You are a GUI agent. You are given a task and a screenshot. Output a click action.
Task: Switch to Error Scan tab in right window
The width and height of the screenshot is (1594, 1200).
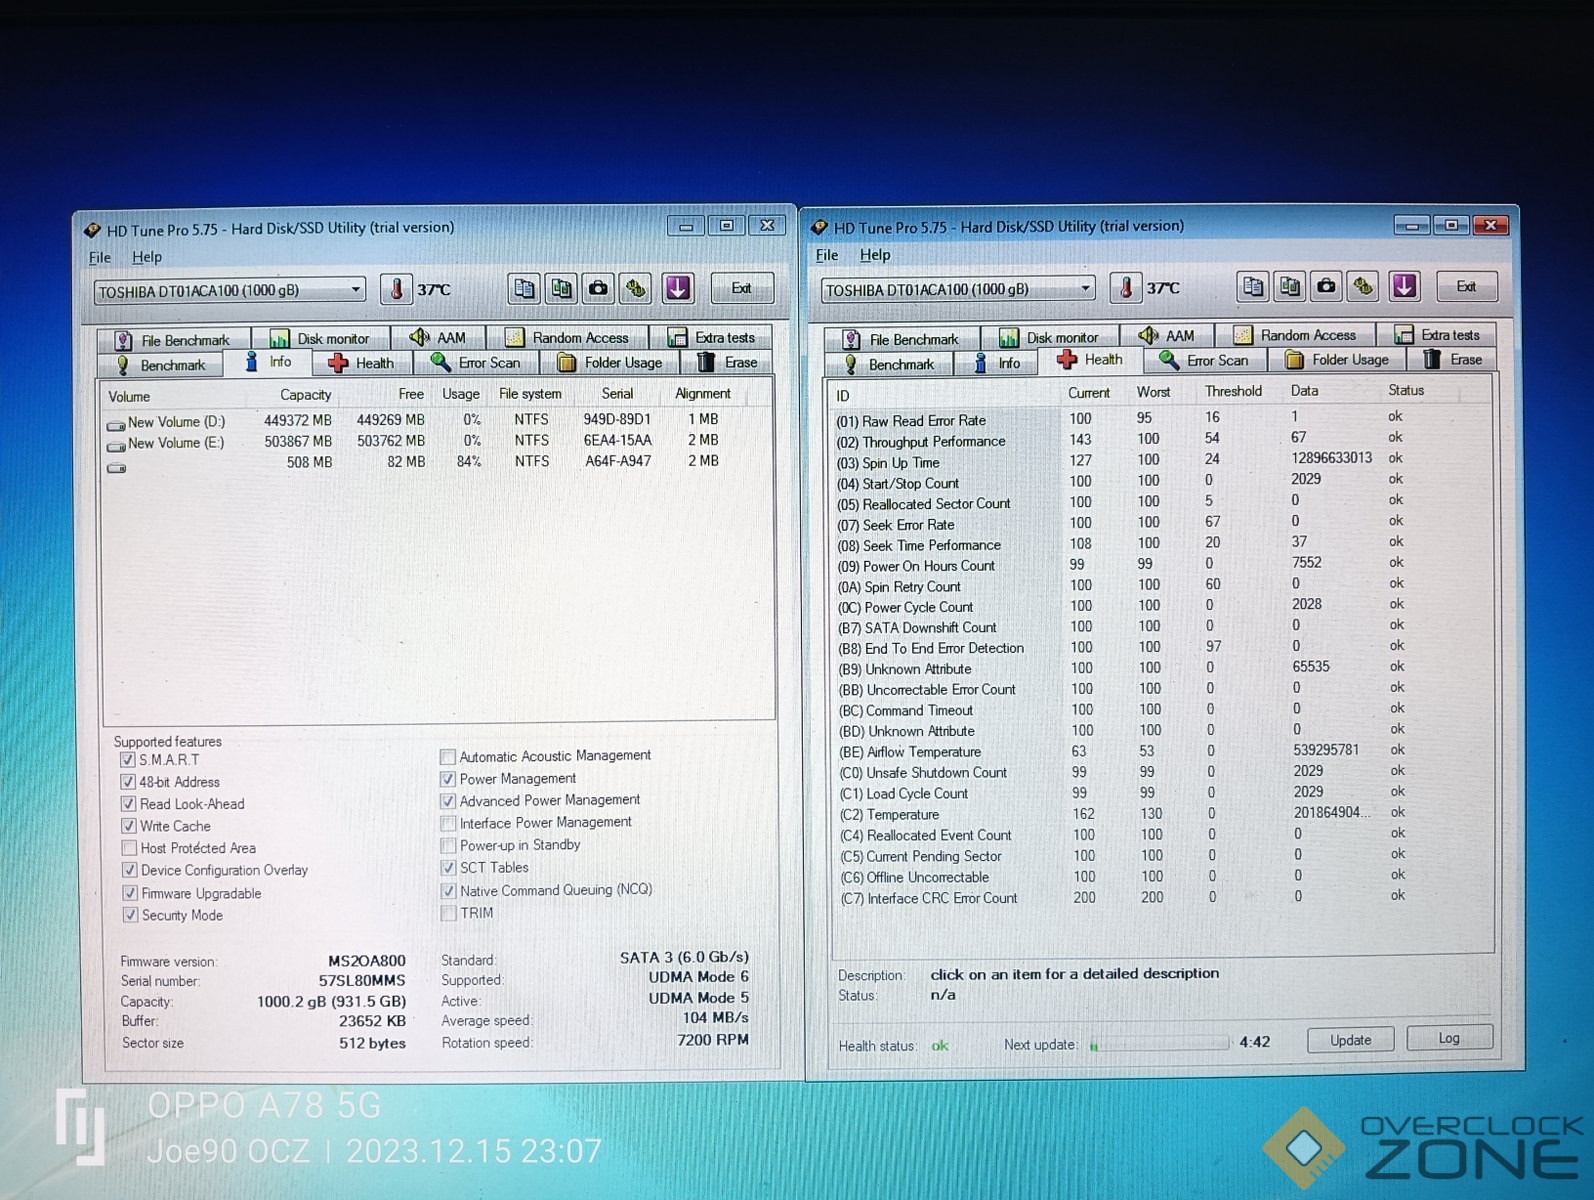(x=1205, y=361)
